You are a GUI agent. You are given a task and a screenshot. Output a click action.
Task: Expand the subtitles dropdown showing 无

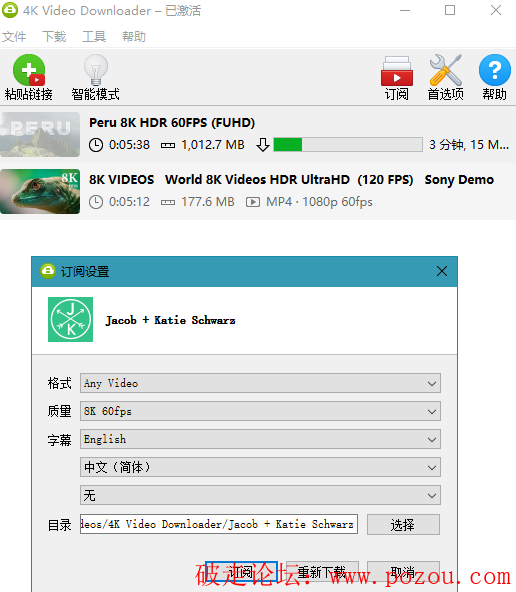pyautogui.click(x=260, y=495)
